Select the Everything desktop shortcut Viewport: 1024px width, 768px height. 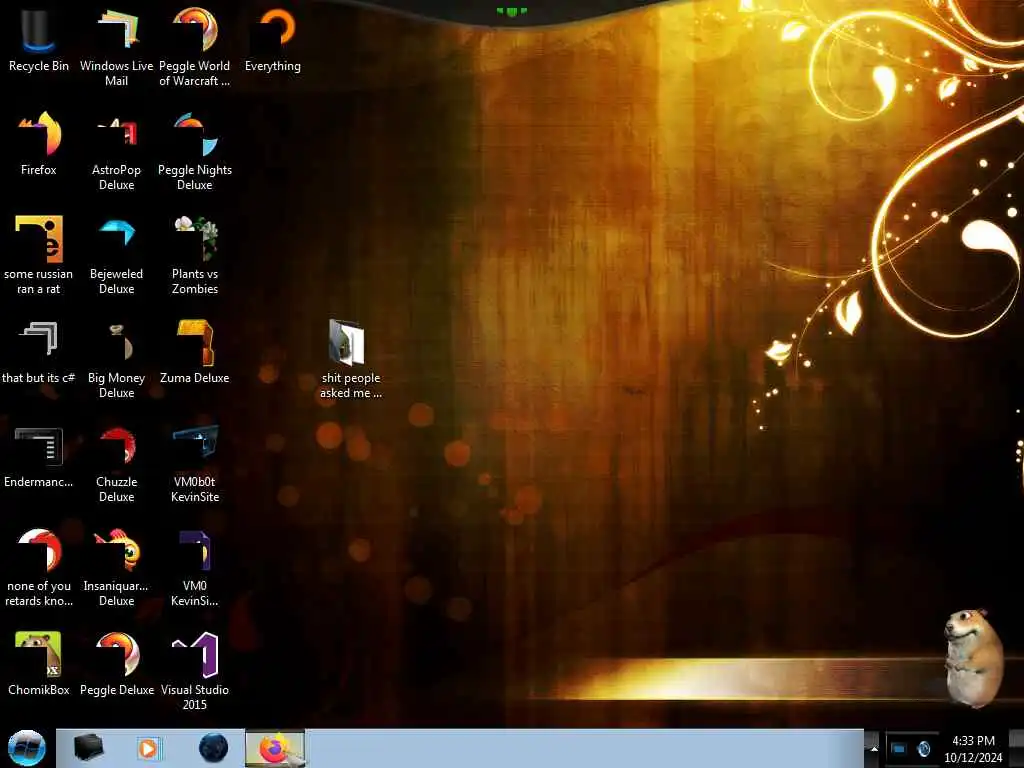(x=273, y=40)
